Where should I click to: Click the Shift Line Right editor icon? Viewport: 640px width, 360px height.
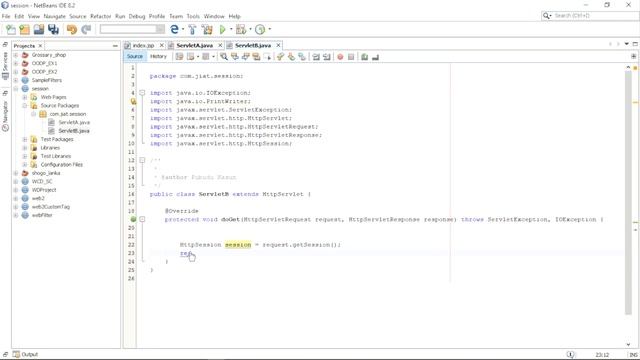coord(327,57)
